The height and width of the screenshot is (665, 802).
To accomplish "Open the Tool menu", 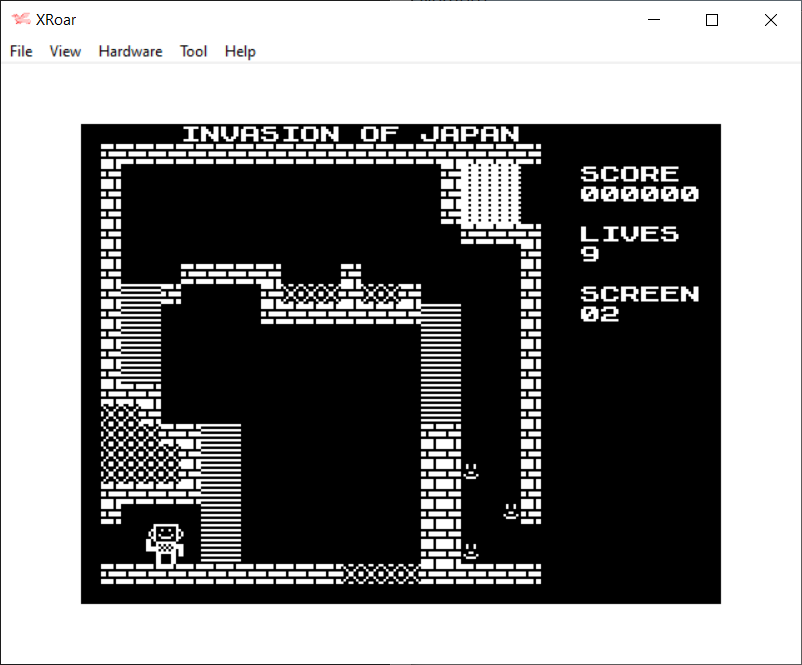I will pyautogui.click(x=193, y=51).
